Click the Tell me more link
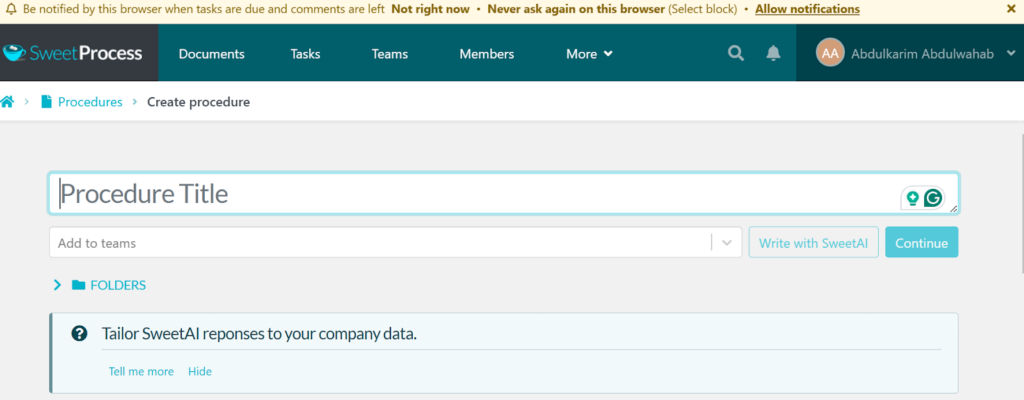The height and width of the screenshot is (400, 1024). click(141, 371)
